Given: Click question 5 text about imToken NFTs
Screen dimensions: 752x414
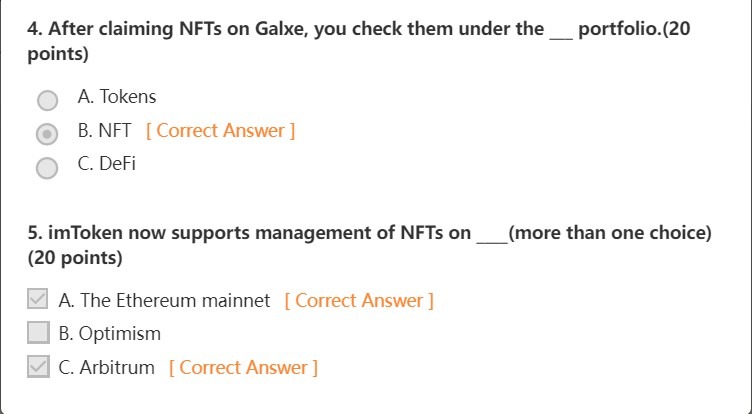Looking at the screenshot, I should (x=250, y=233).
